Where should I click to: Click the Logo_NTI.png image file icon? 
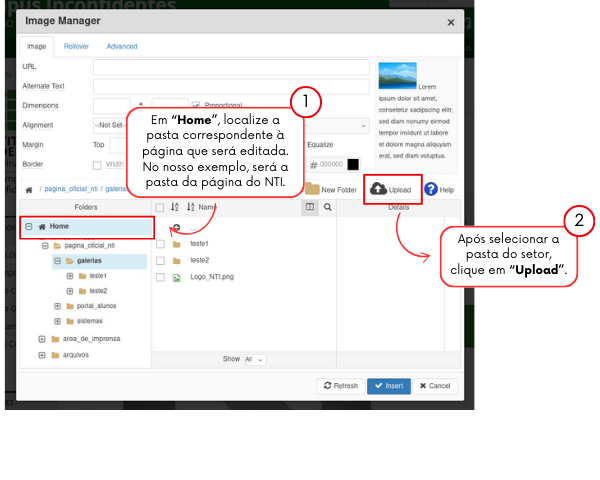pyautogui.click(x=176, y=277)
